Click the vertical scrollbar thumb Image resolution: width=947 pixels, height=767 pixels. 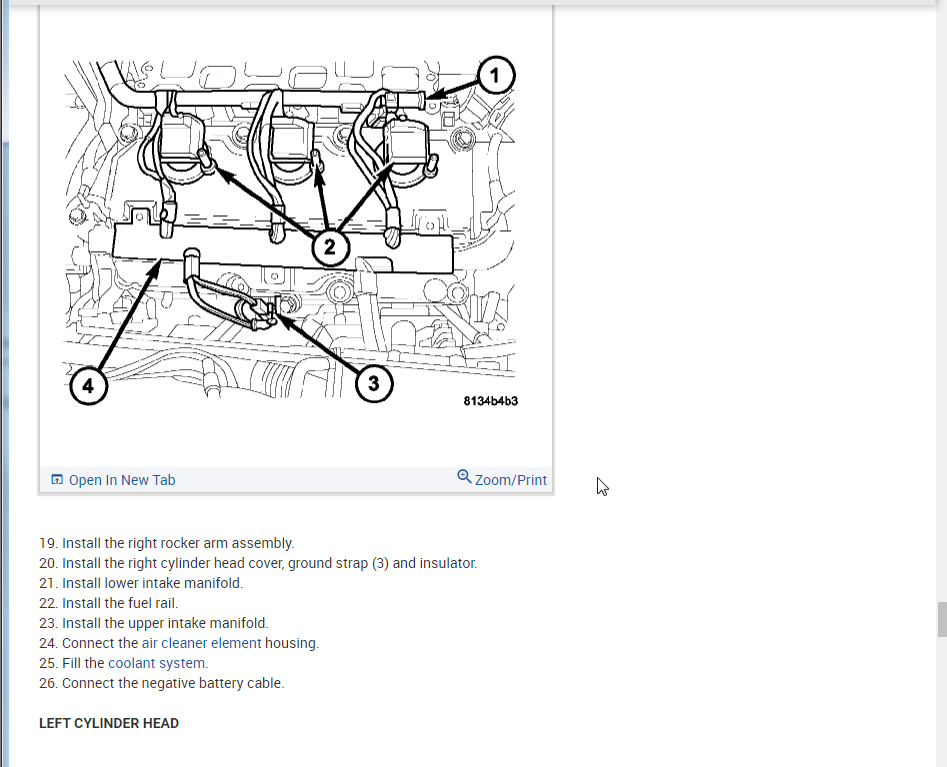click(942, 619)
